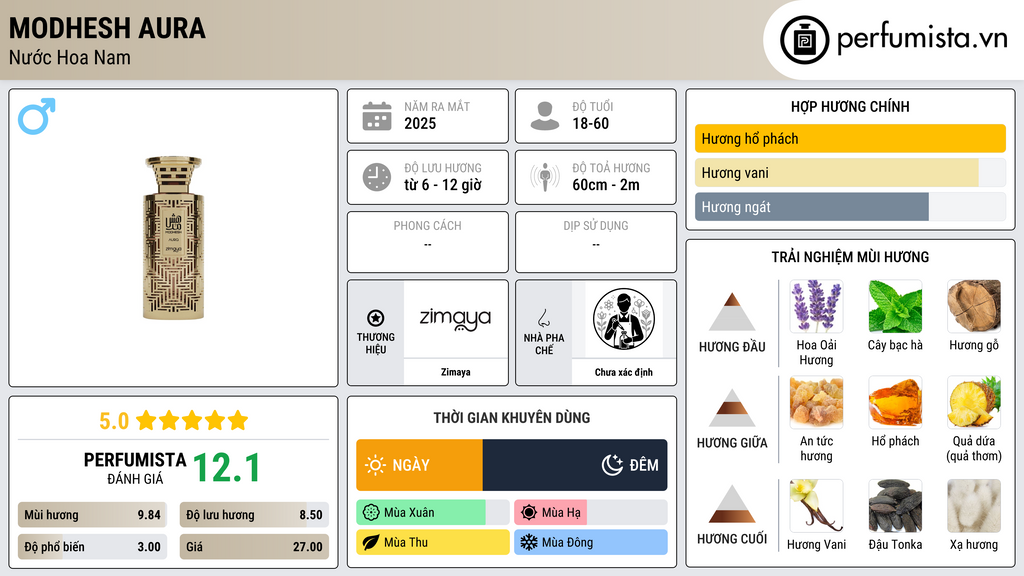Select the Đêm nighttime segment

point(575,465)
